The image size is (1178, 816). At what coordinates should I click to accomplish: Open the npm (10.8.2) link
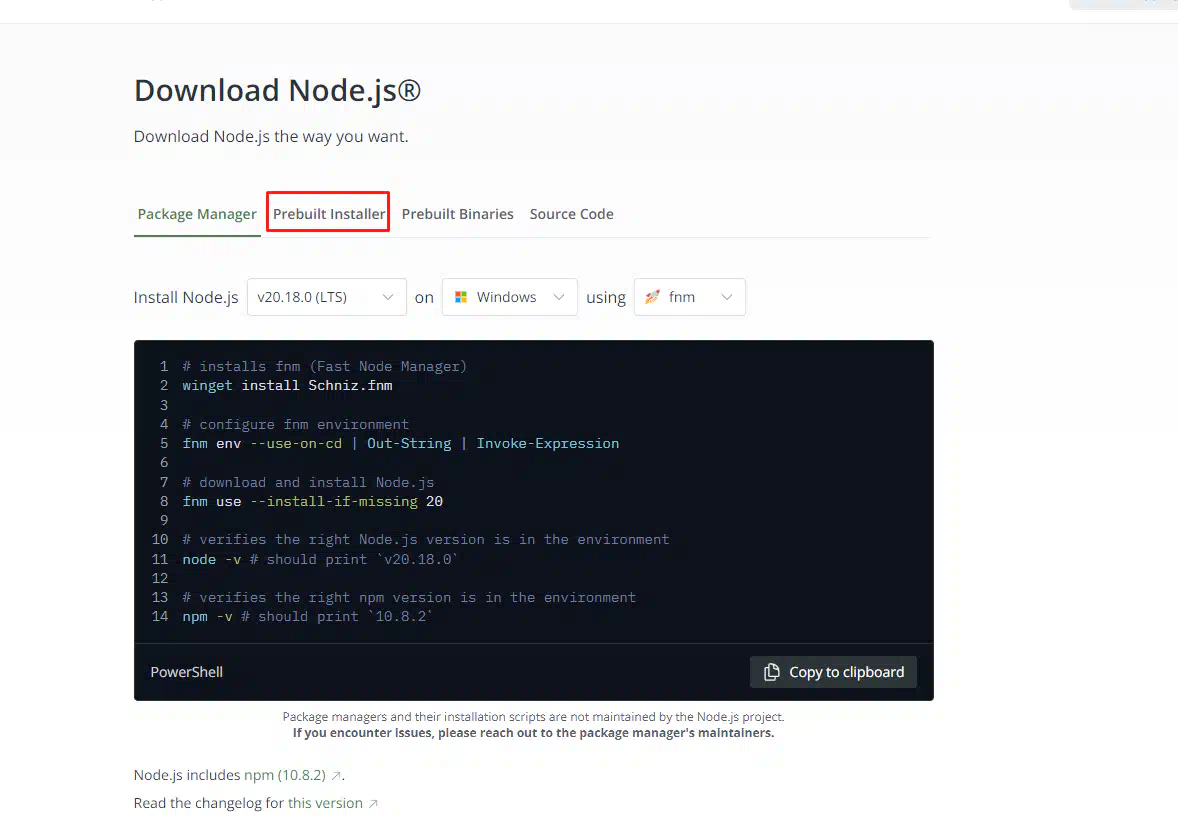tap(285, 775)
